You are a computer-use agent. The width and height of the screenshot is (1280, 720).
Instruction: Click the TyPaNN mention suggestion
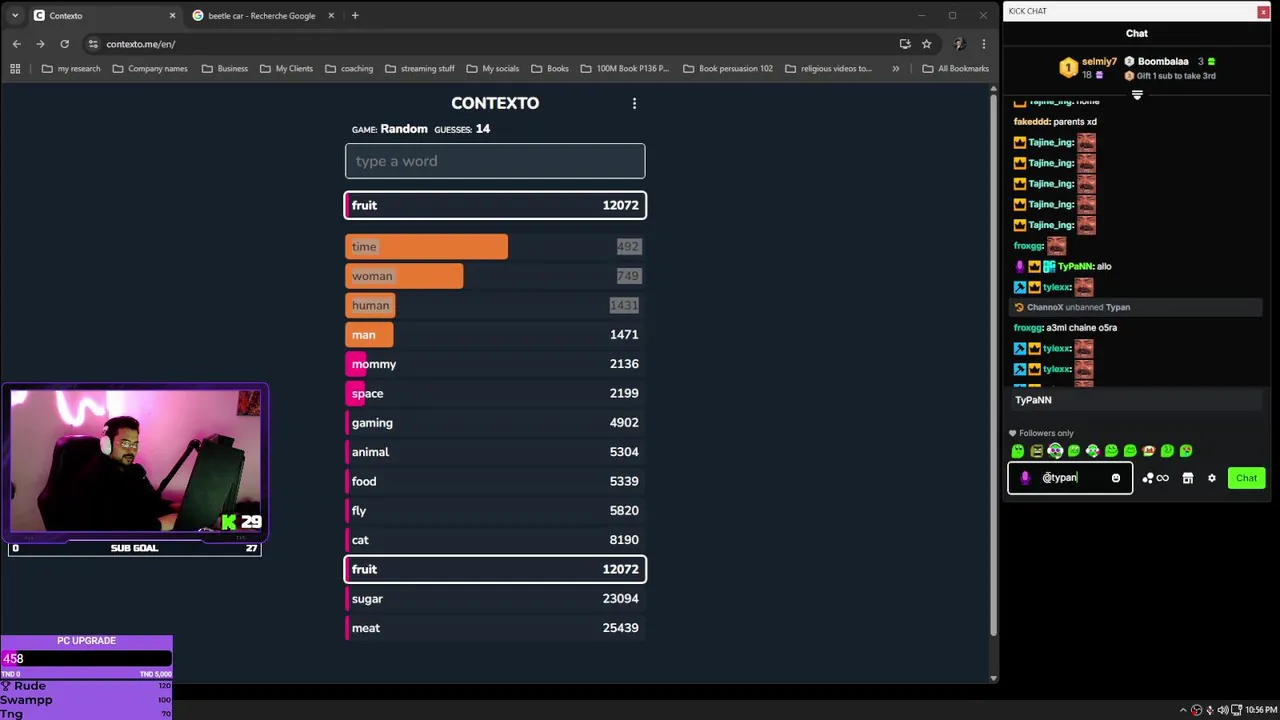pyautogui.click(x=1134, y=400)
